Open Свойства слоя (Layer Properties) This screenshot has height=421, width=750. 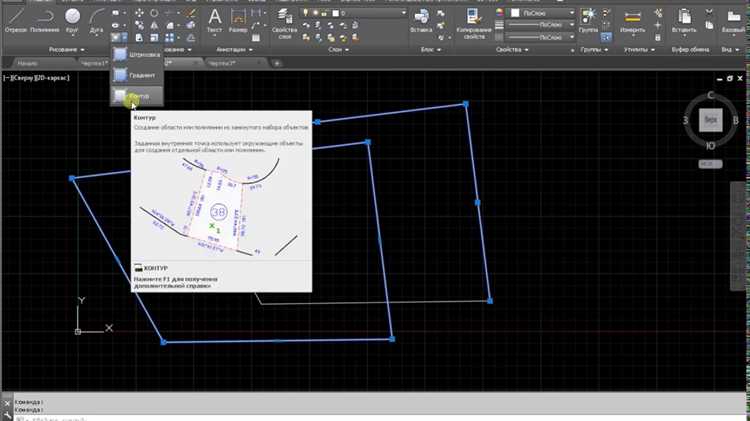point(285,24)
